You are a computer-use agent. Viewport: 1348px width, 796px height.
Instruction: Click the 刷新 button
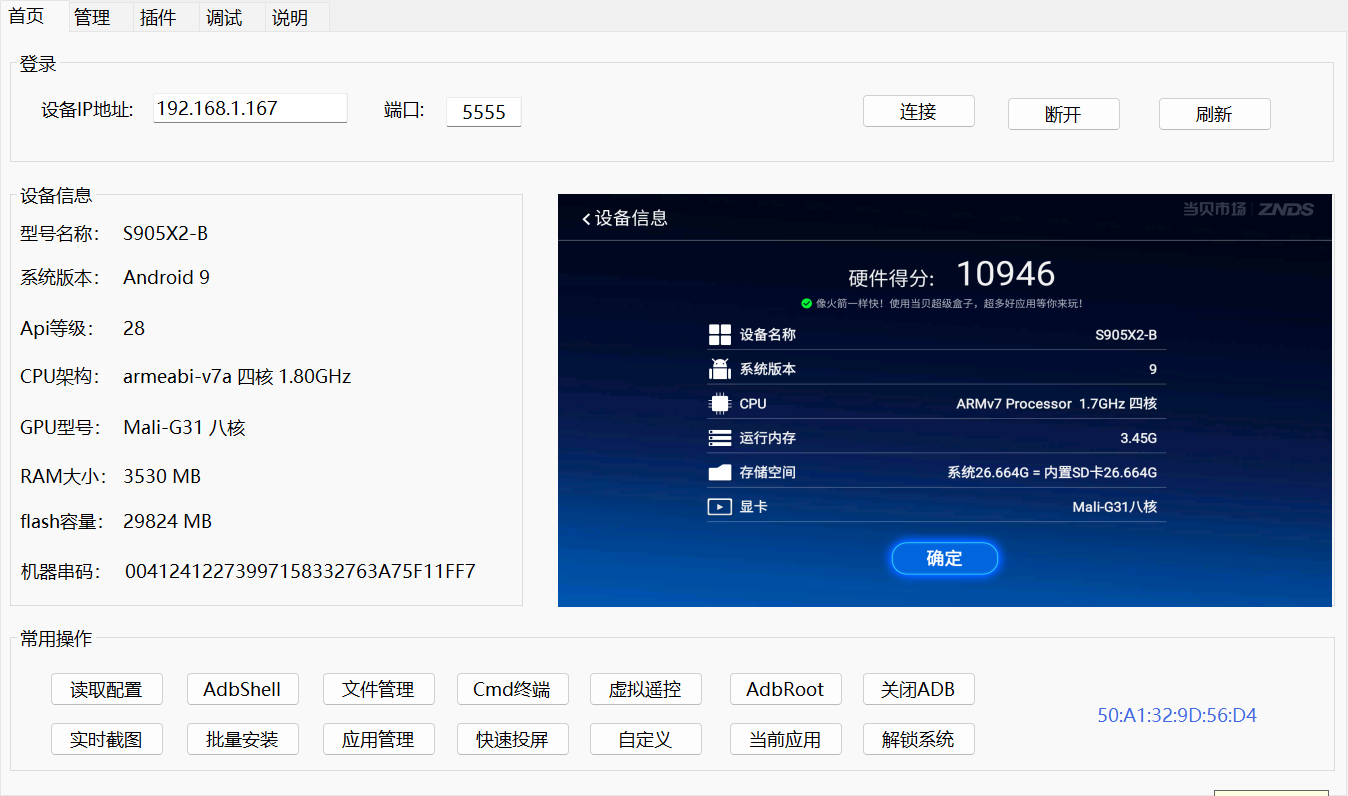click(1214, 114)
